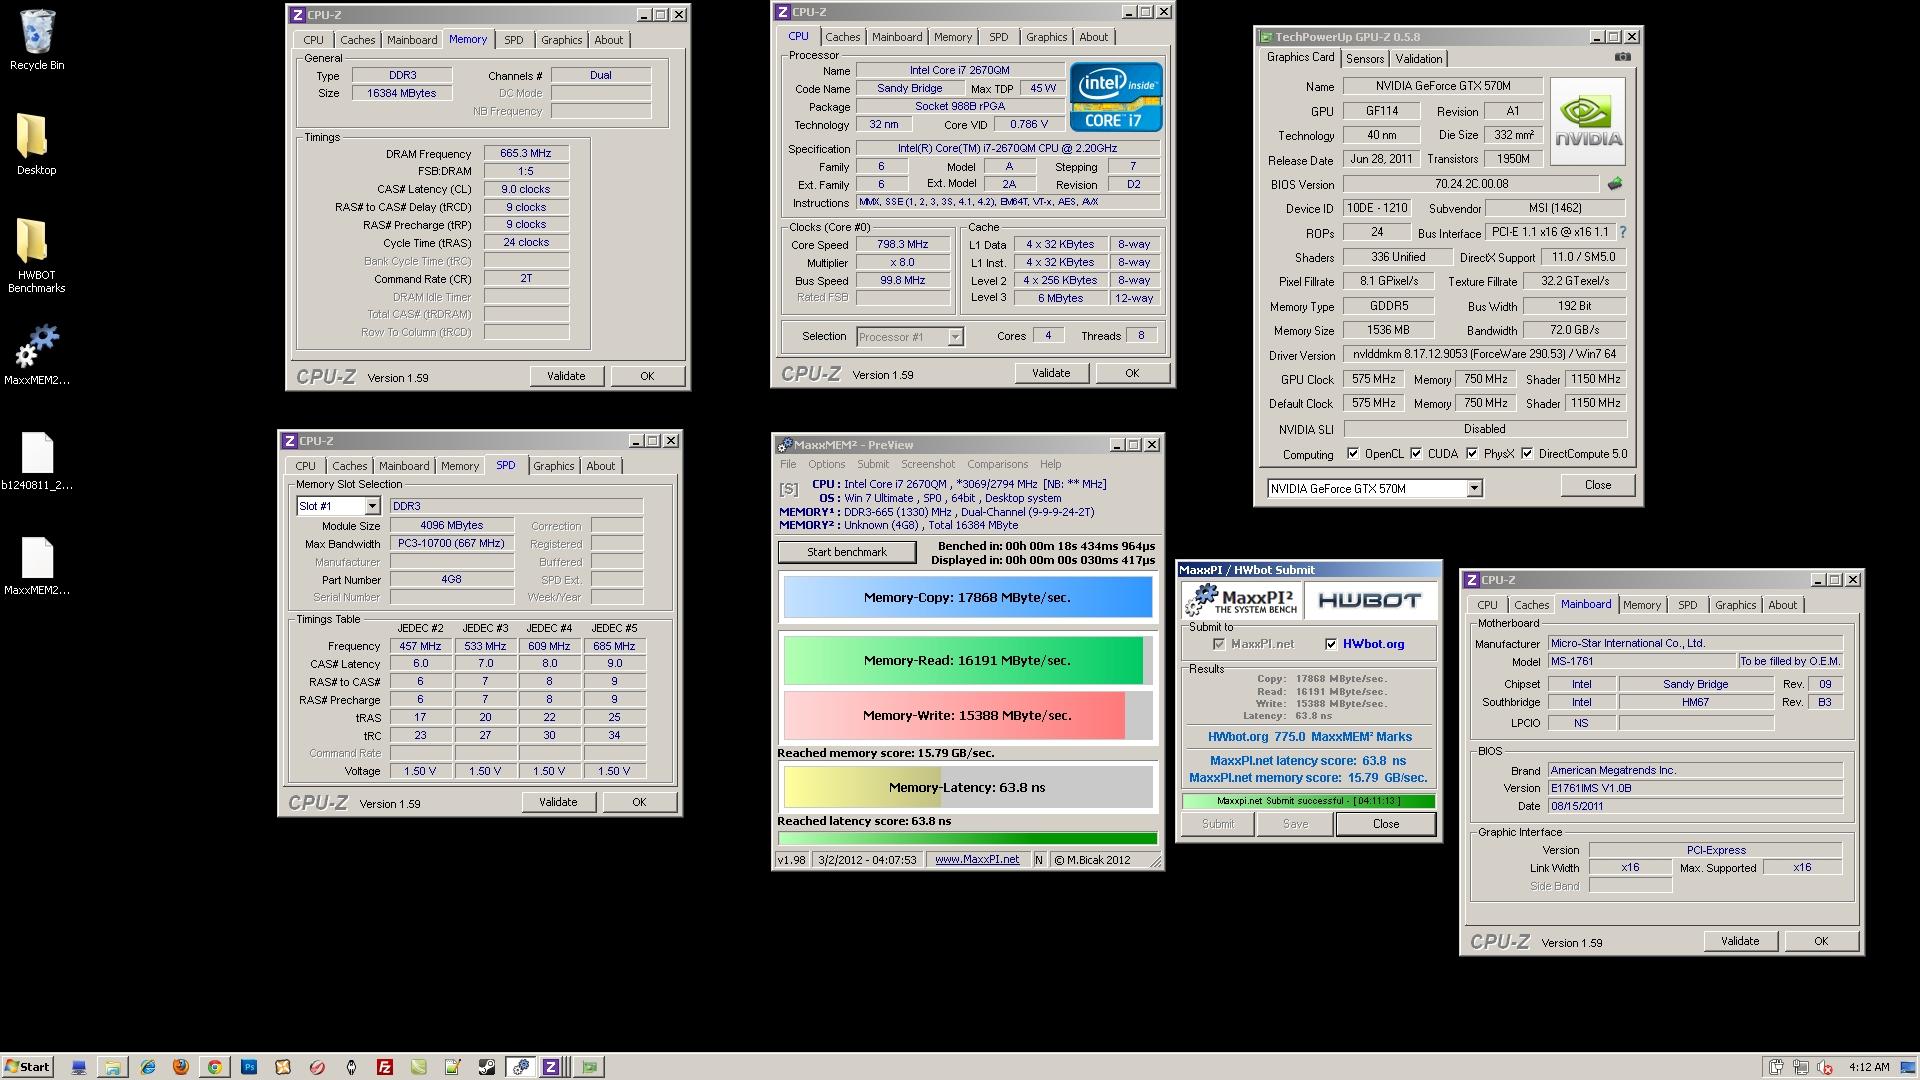Toggle the MaxxPI.net submit checkbox
The height and width of the screenshot is (1080, 1920).
1219,644
